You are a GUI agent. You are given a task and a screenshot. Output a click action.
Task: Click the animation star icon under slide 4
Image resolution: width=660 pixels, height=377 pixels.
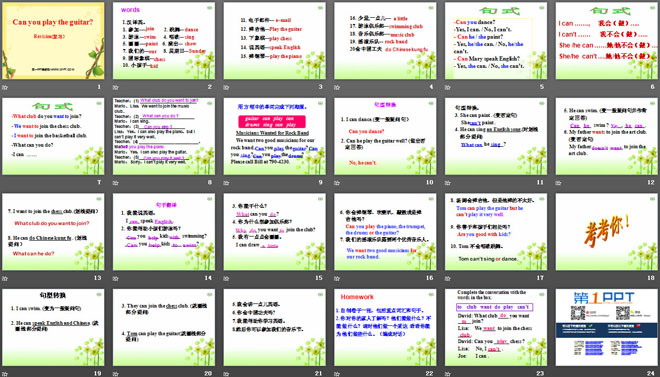(x=337, y=88)
